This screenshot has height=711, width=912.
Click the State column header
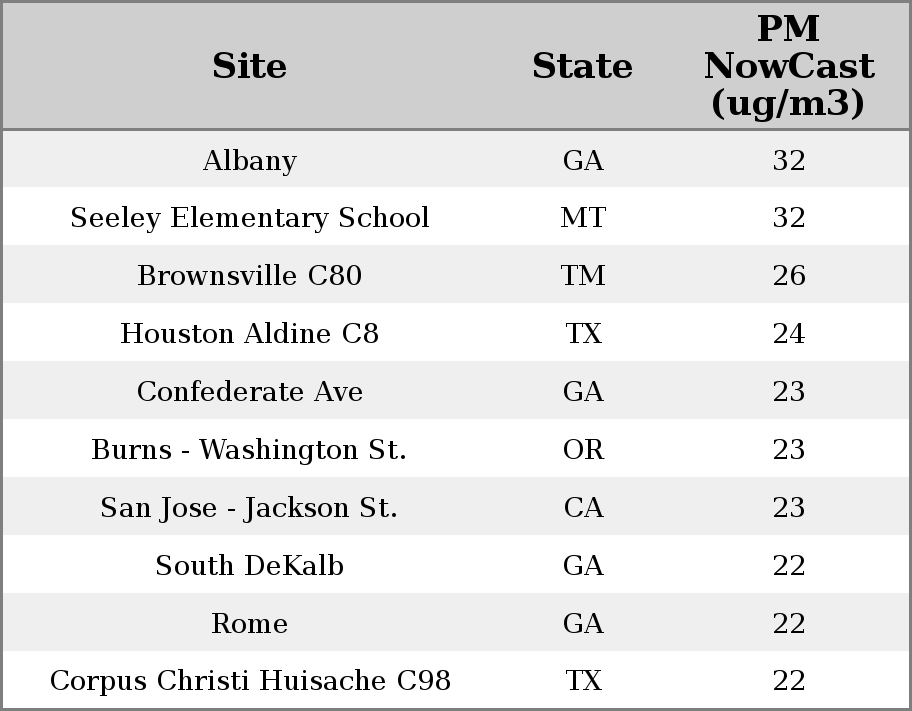[582, 66]
